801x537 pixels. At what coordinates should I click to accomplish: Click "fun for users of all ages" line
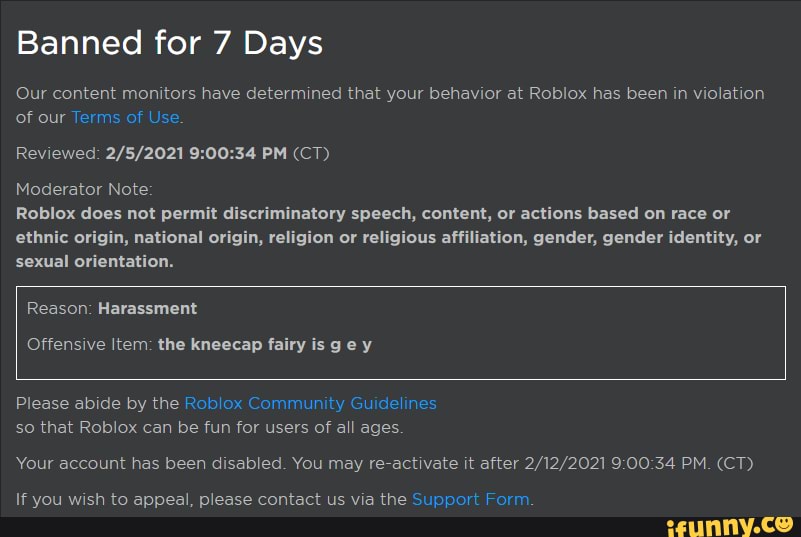(300, 427)
